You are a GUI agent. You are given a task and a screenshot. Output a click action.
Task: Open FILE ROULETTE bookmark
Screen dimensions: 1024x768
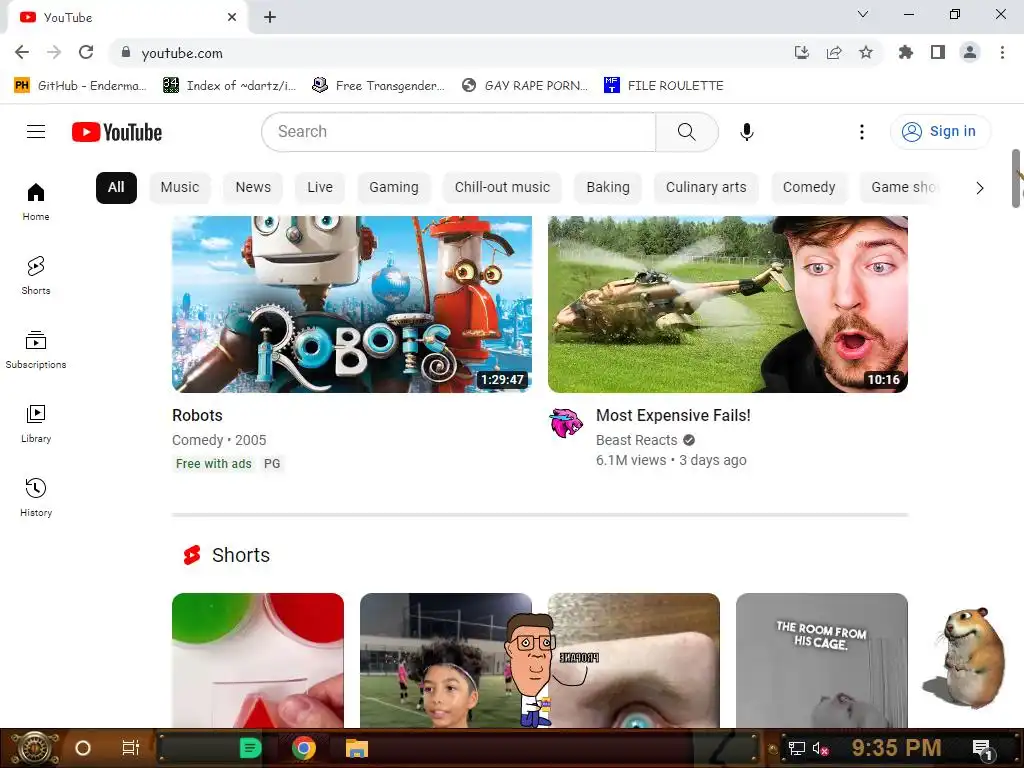coord(664,86)
